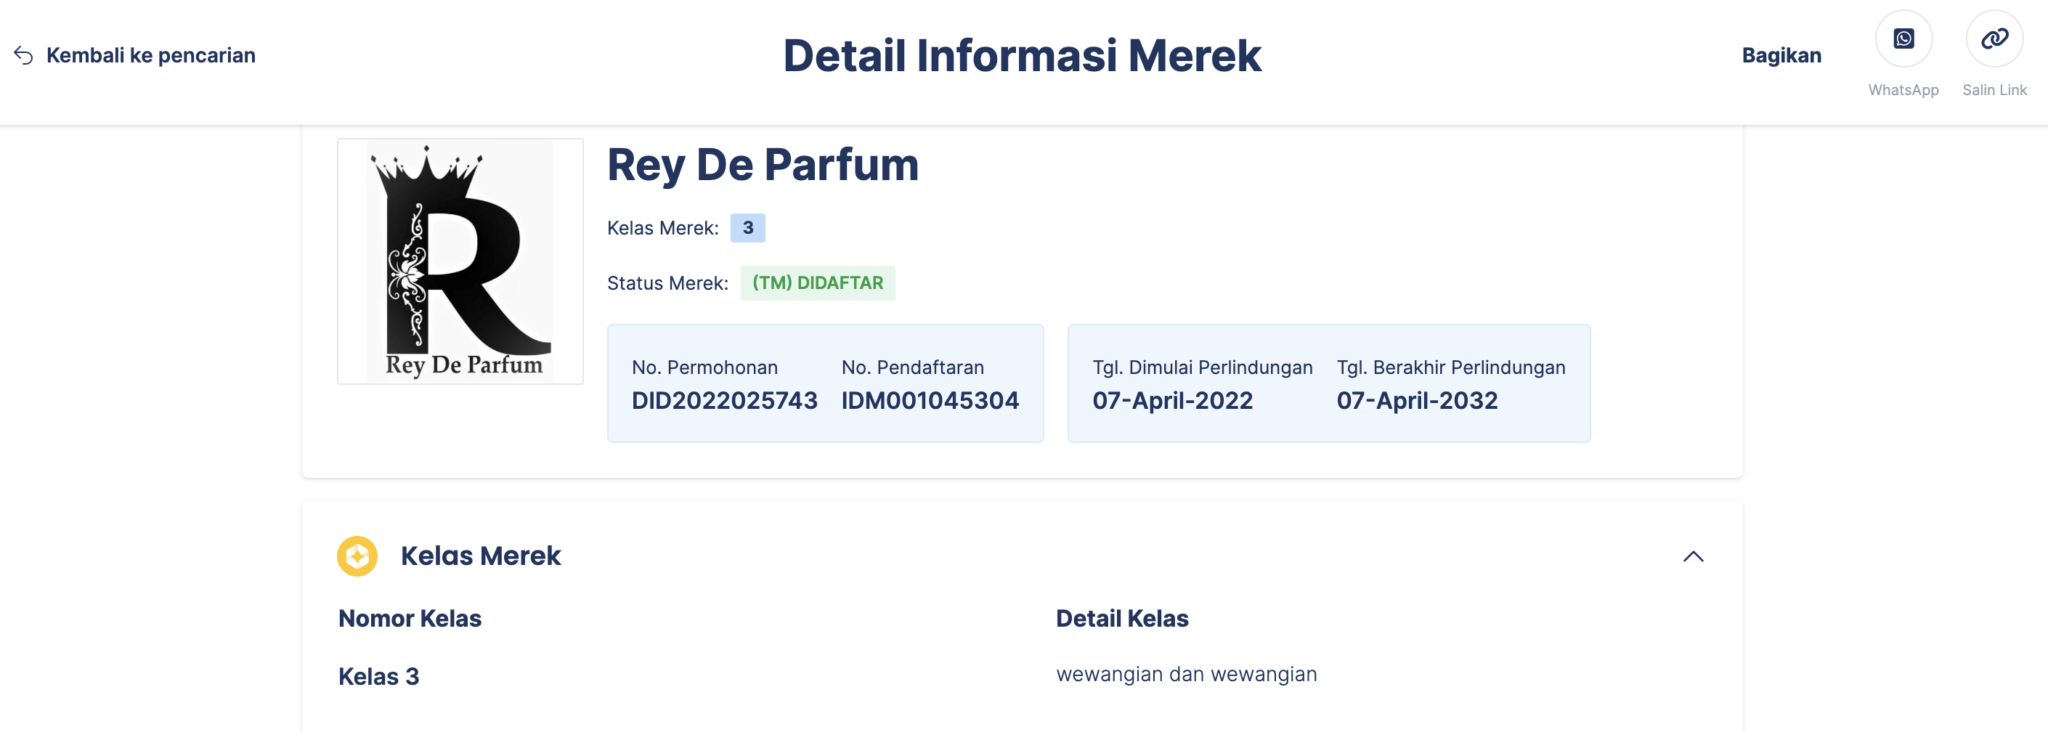Click the Salin Link text label
2048x732 pixels.
pos(1994,90)
